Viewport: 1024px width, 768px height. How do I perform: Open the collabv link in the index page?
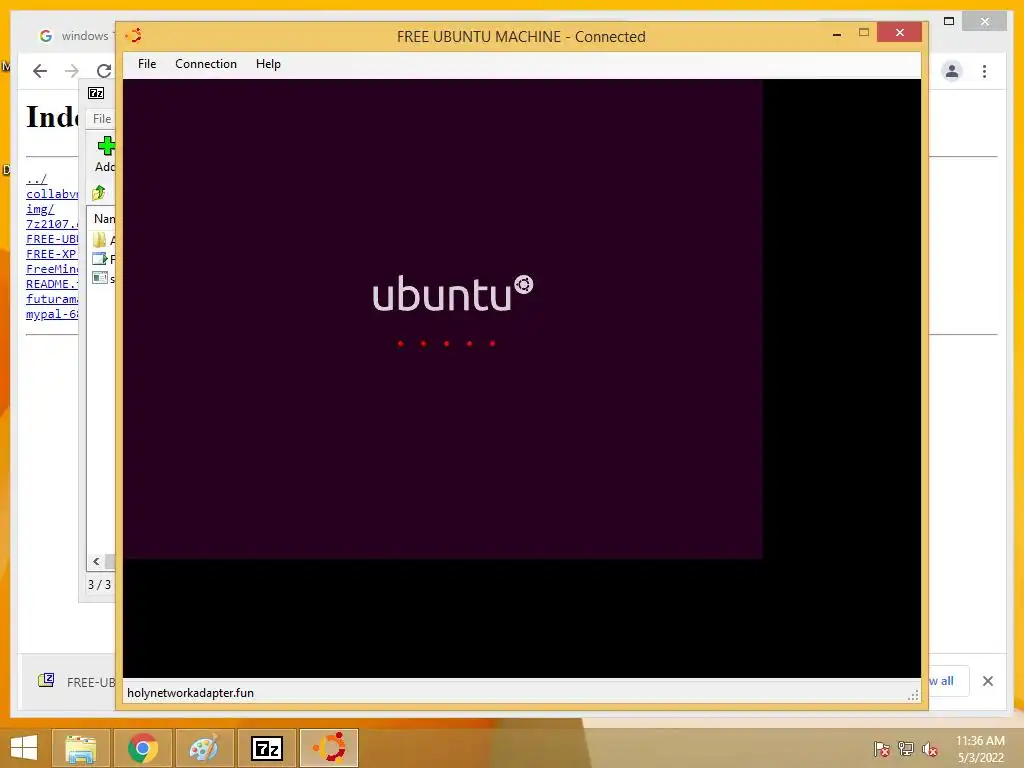52,194
